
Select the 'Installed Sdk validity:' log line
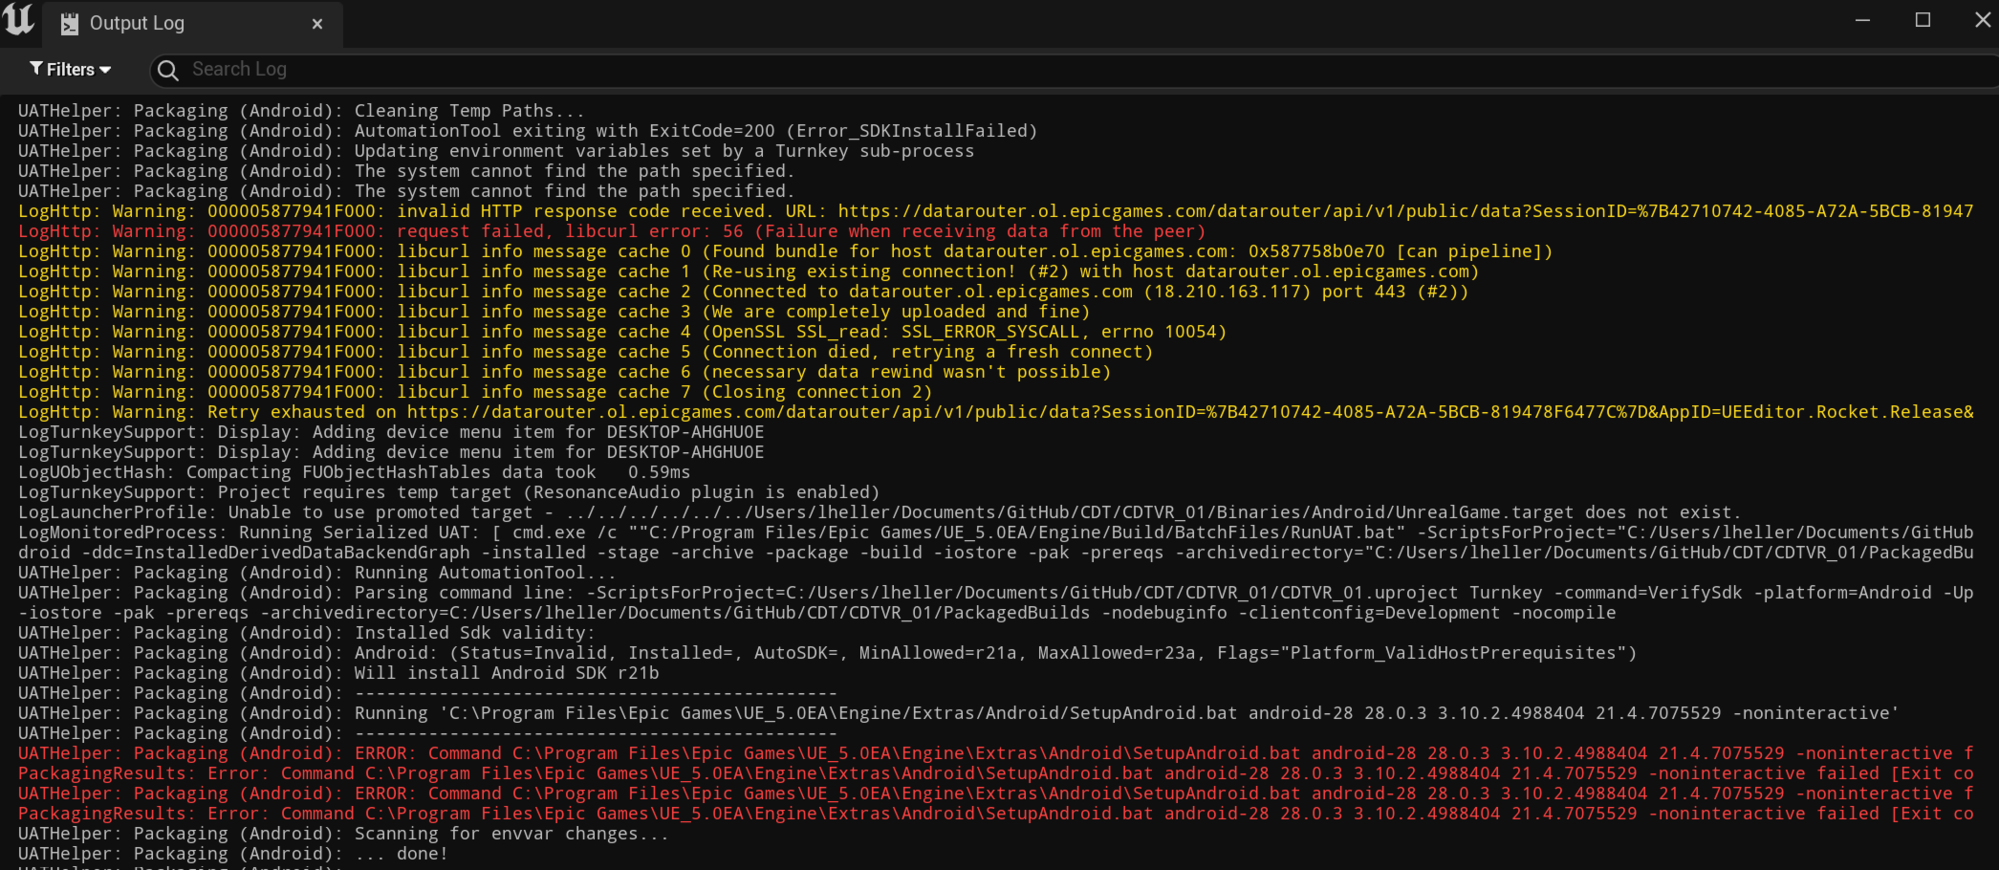306,633
